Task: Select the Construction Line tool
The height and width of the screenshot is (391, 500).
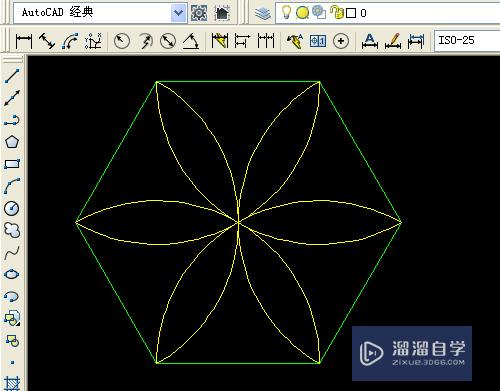Action: click(12, 98)
